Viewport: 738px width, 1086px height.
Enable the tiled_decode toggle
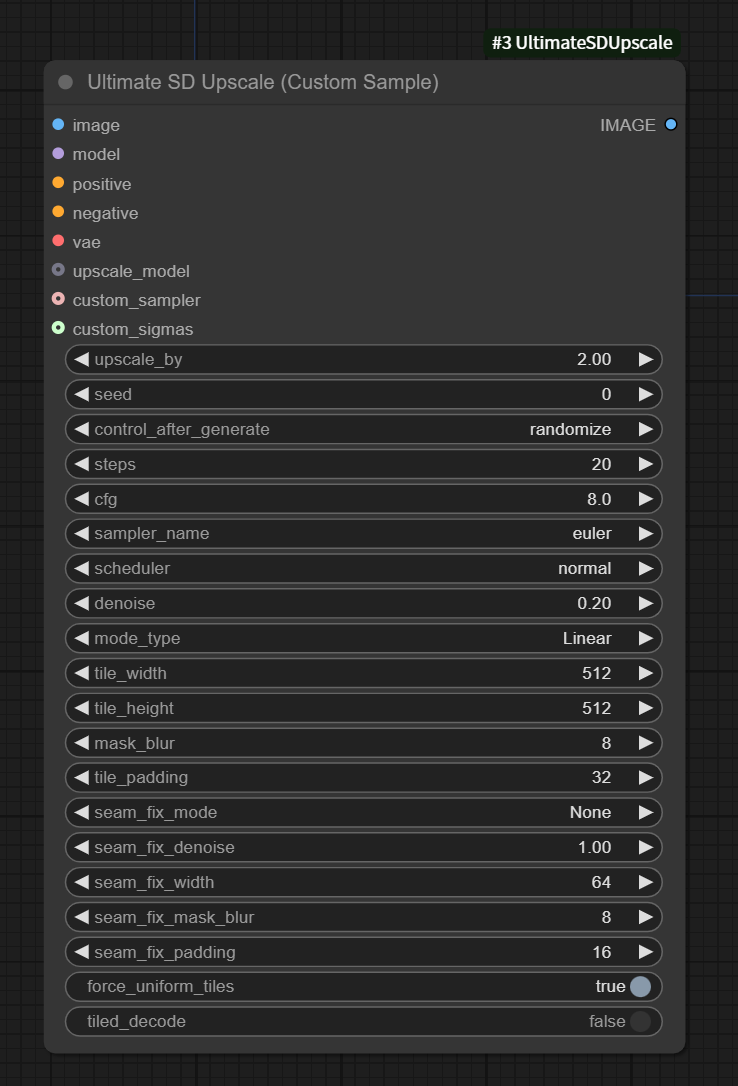(x=640, y=1021)
